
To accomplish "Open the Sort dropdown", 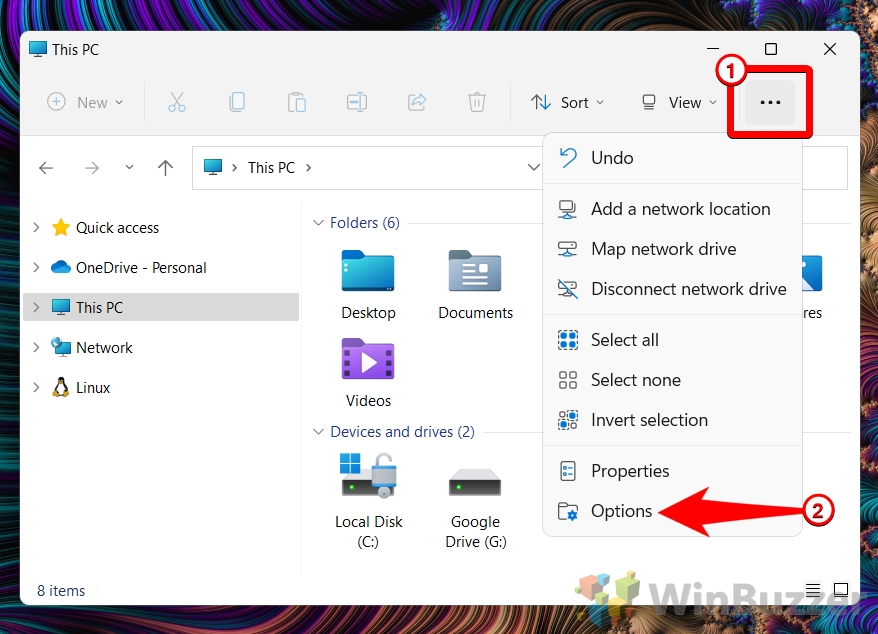I will point(567,102).
